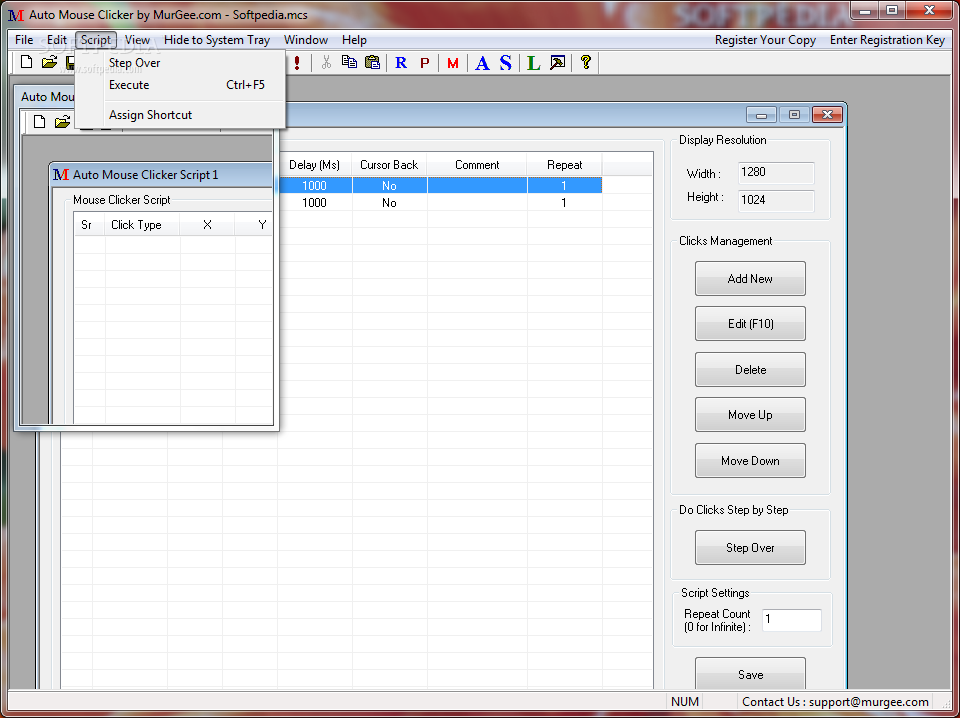Click the red exclamation mark toolbar icon
960x718 pixels.
pos(297,62)
